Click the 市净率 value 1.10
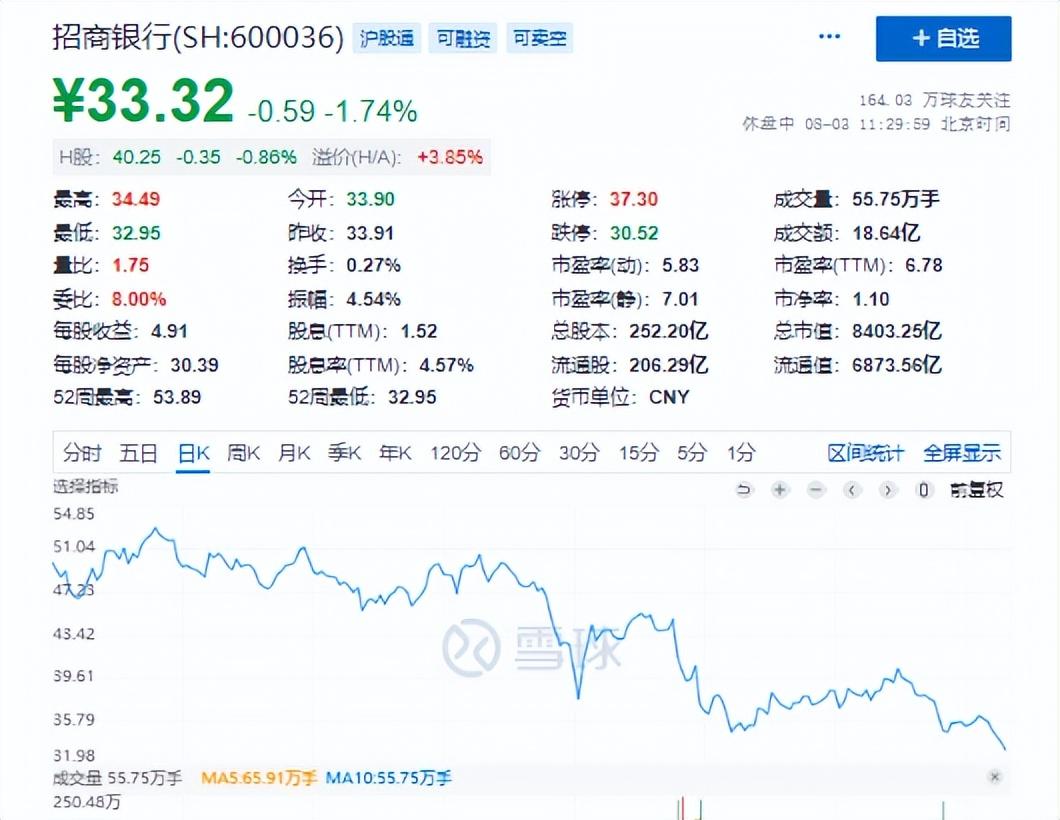The height and width of the screenshot is (820, 1060). (x=871, y=299)
